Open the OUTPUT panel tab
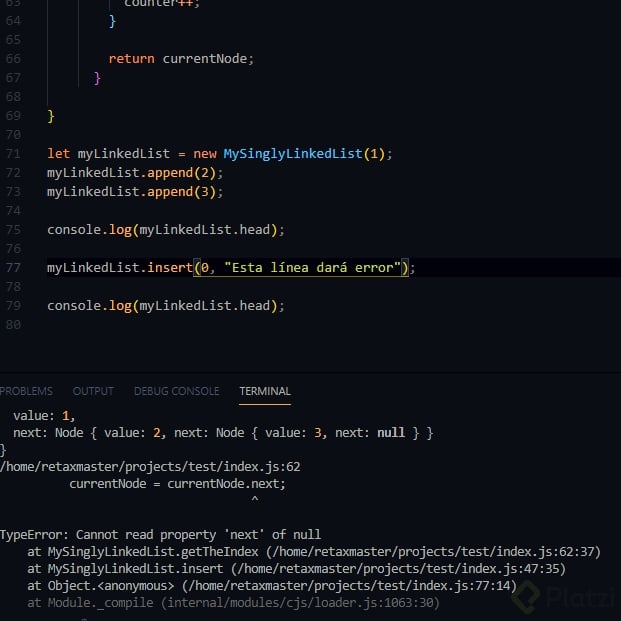The image size is (621, 621). (x=93, y=391)
